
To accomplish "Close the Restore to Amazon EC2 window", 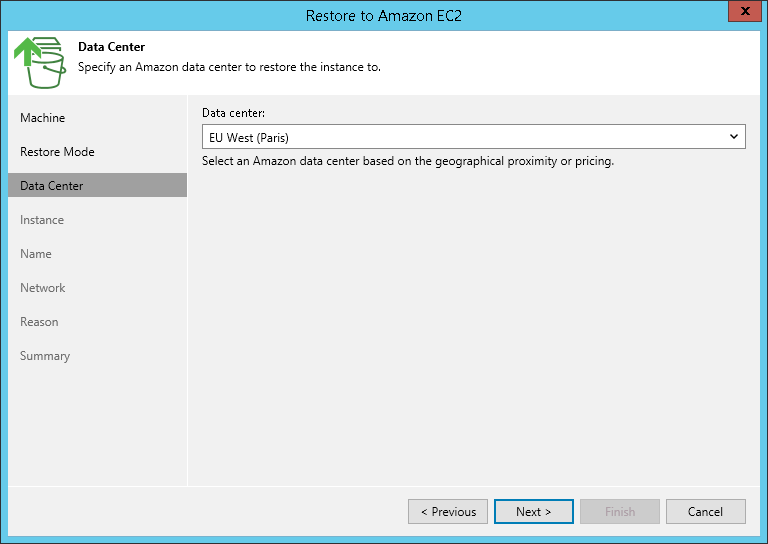I will click(x=745, y=11).
